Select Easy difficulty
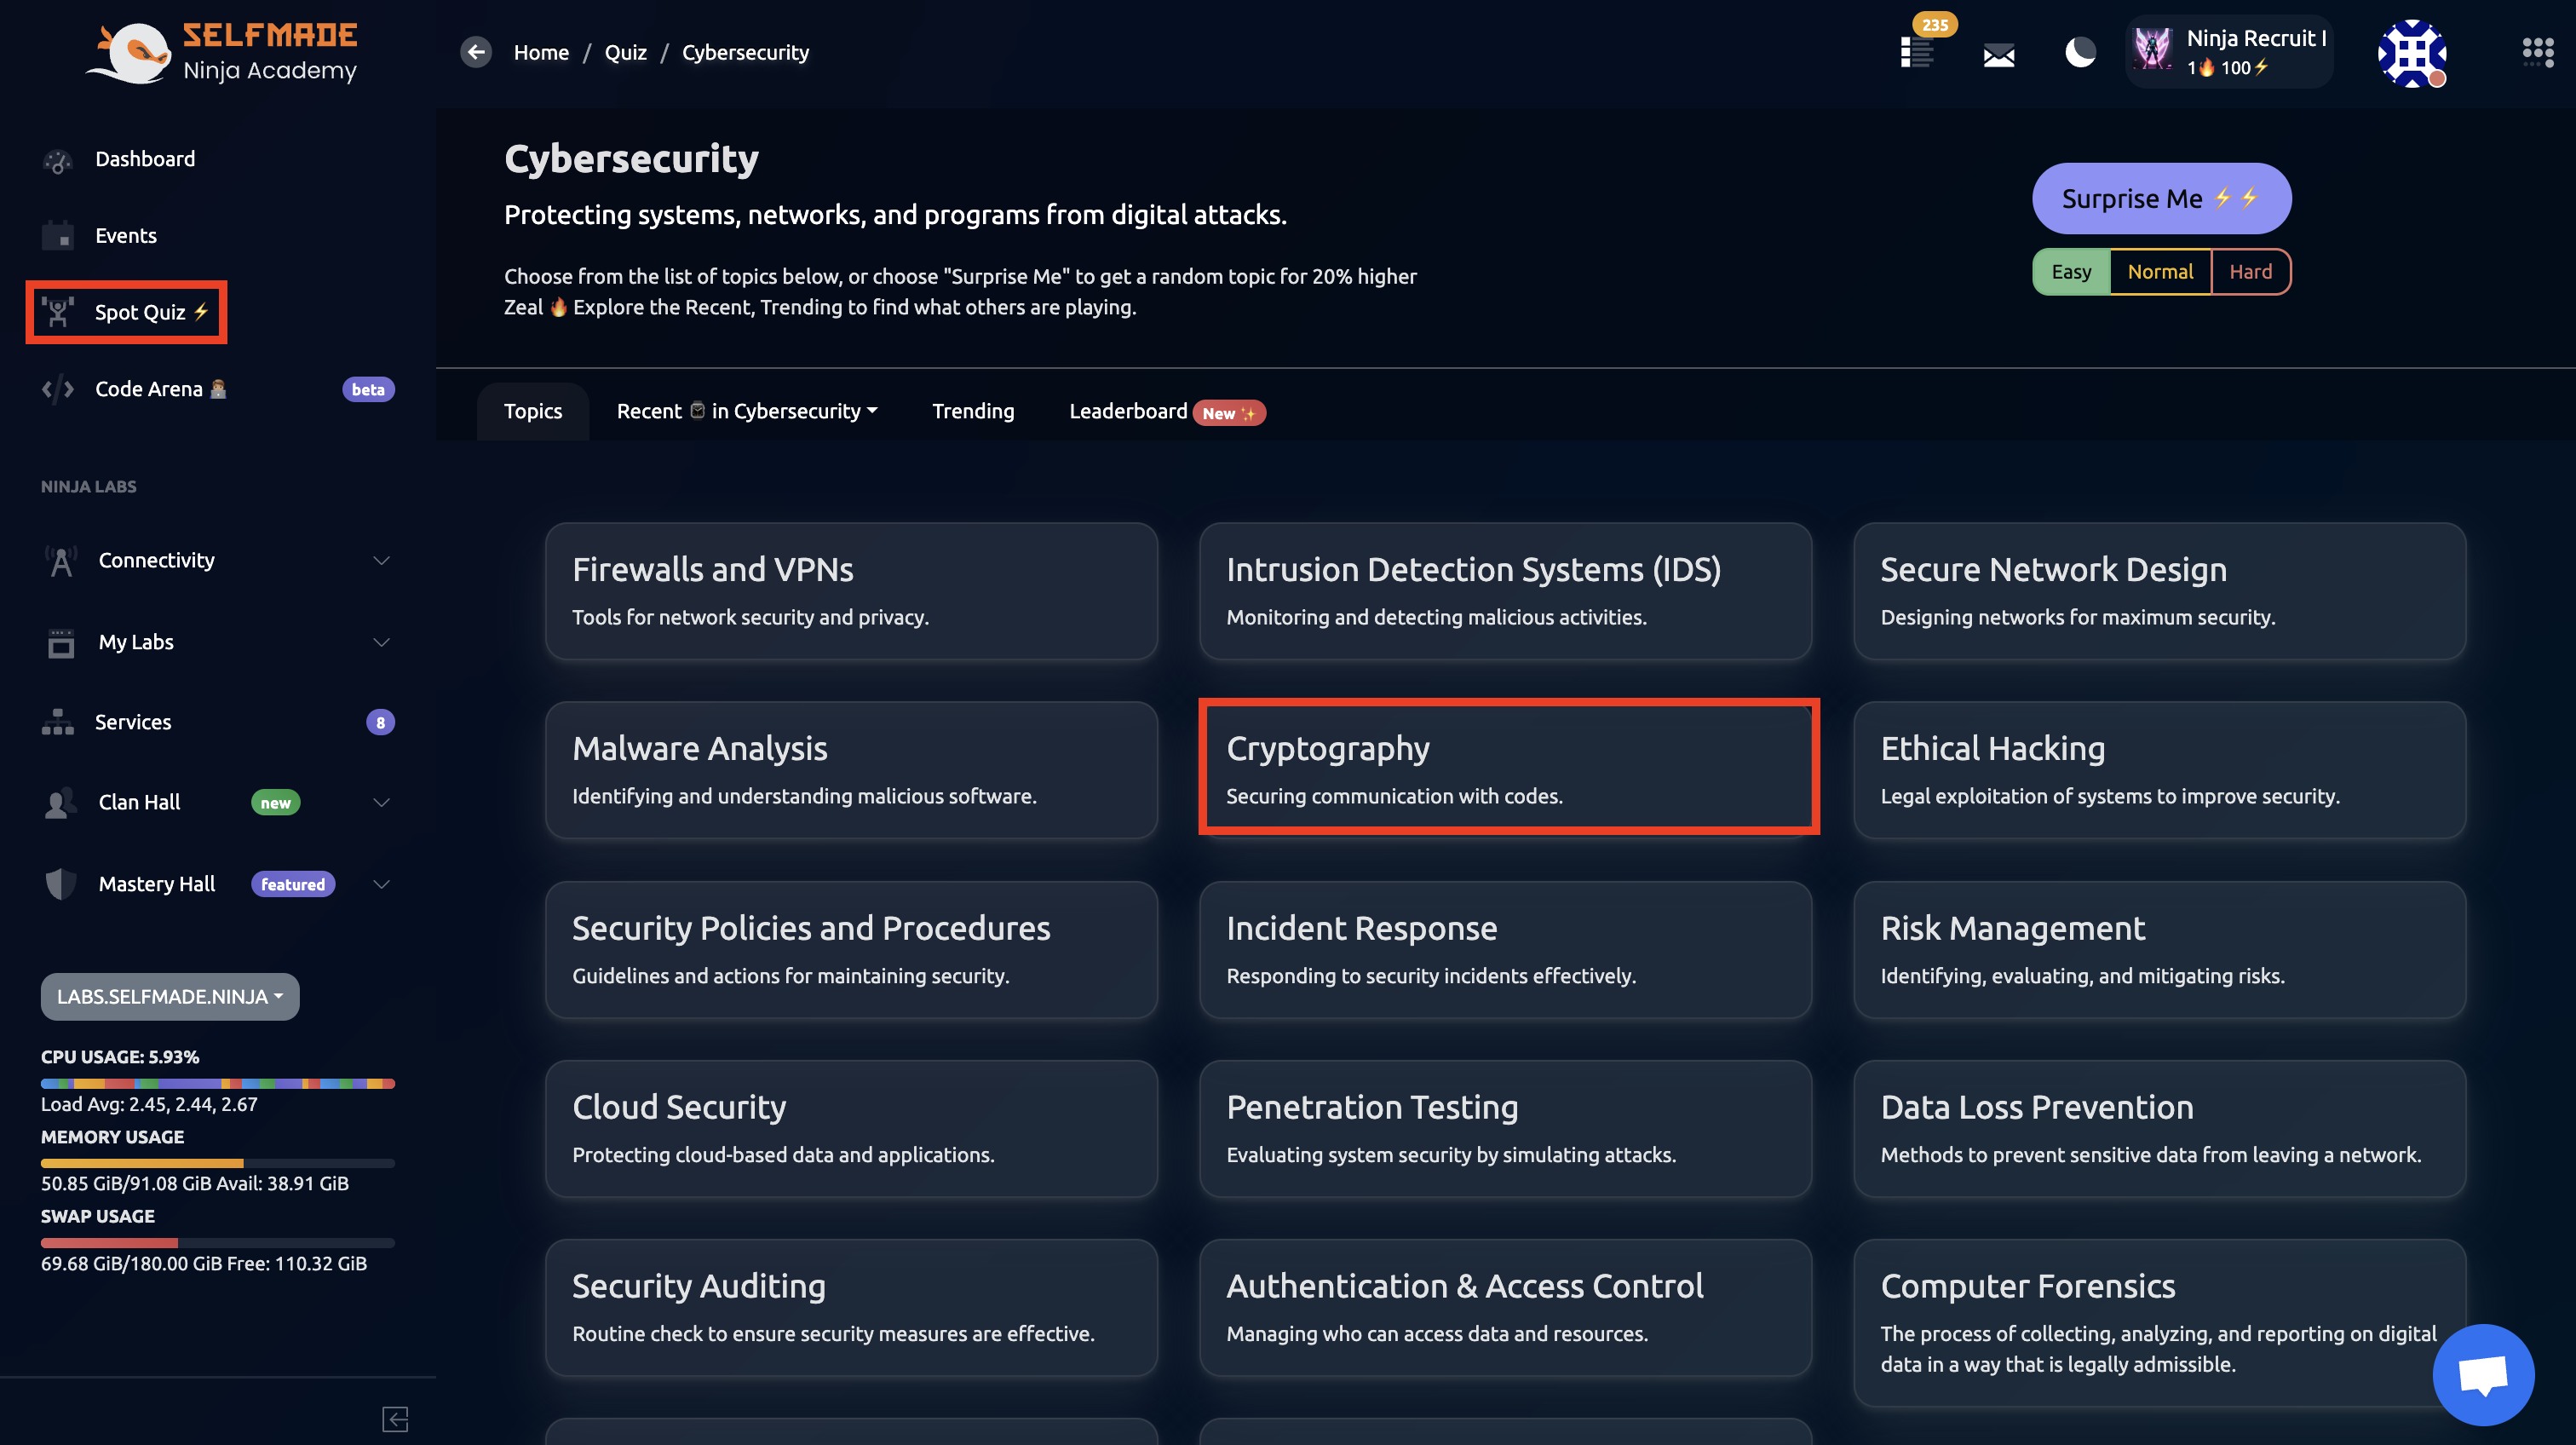2576x1445 pixels. coord(2071,272)
